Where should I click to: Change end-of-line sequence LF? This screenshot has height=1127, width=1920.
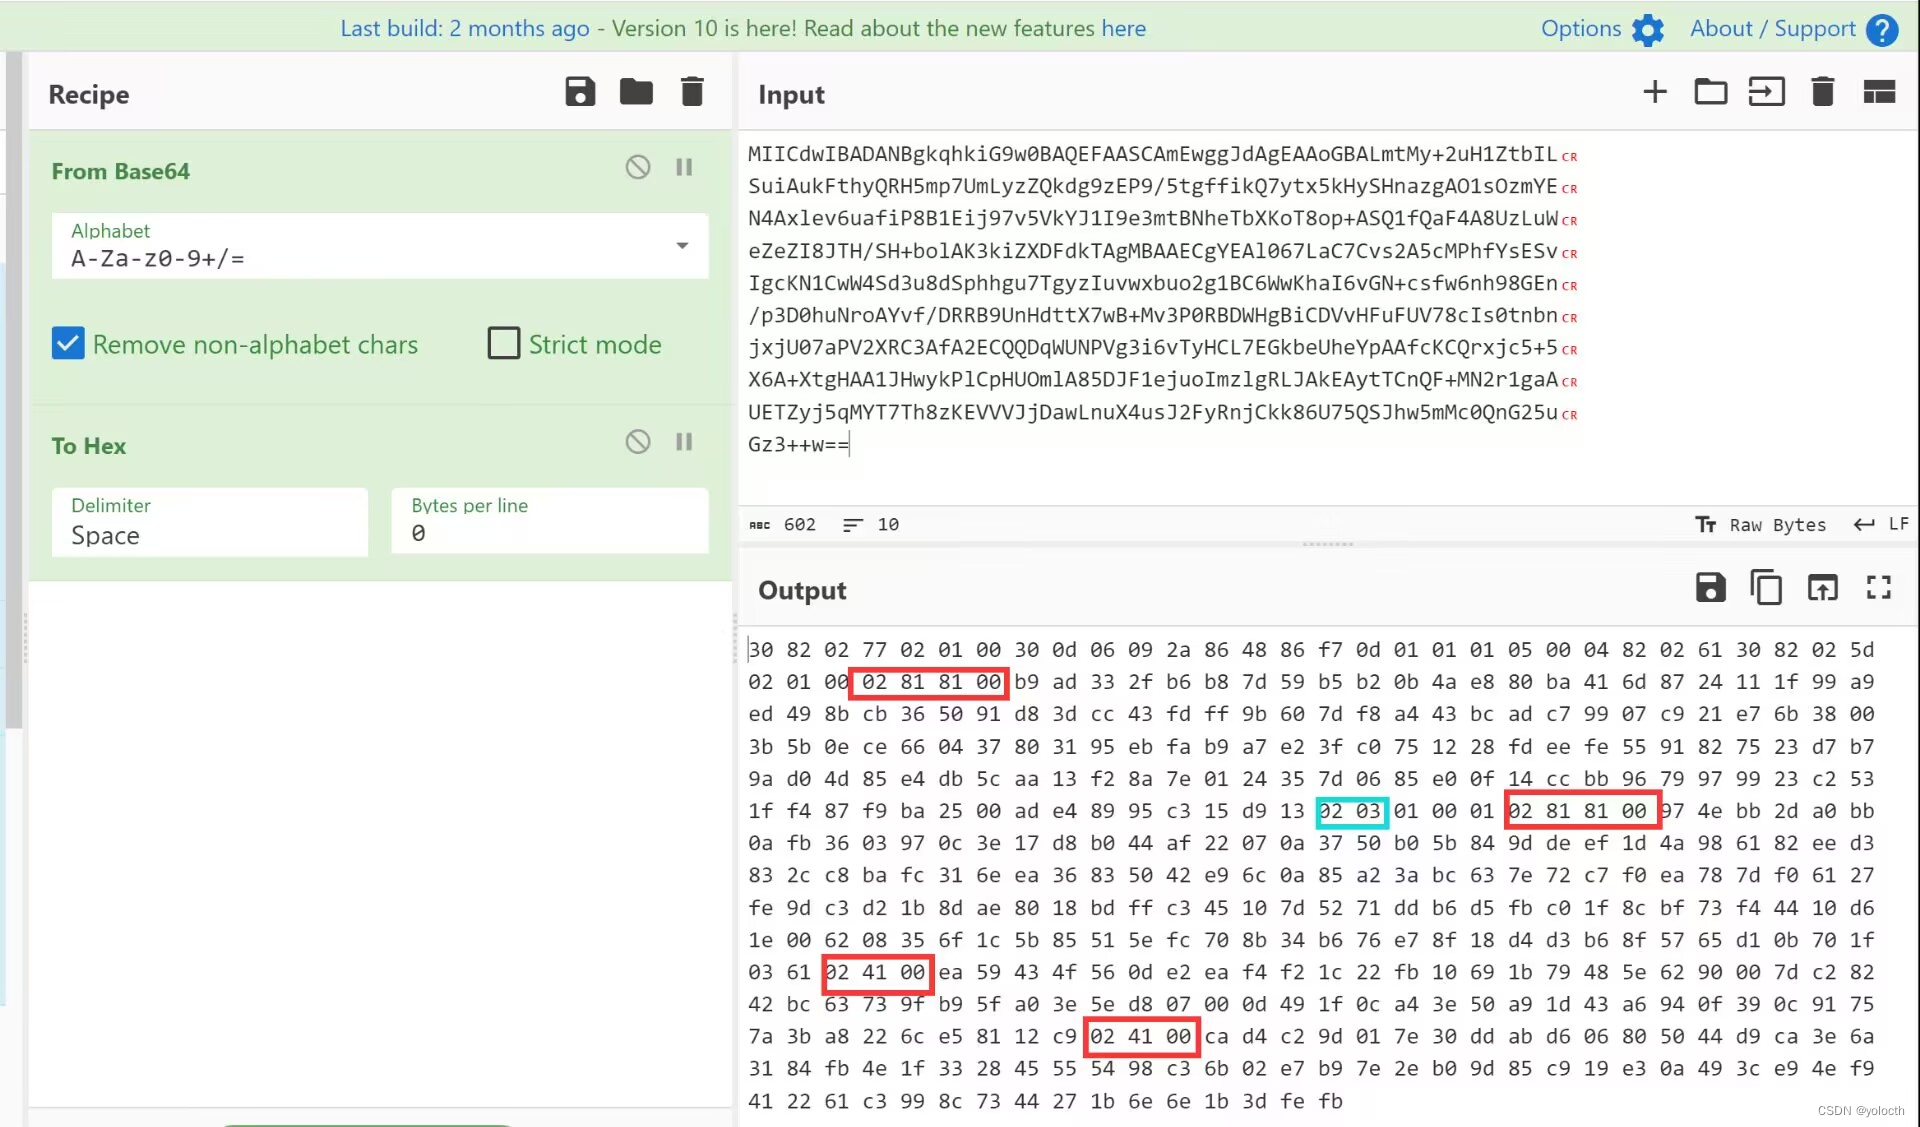[1881, 525]
